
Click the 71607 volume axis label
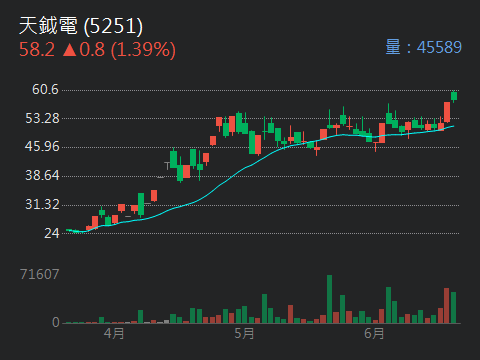coord(39,274)
